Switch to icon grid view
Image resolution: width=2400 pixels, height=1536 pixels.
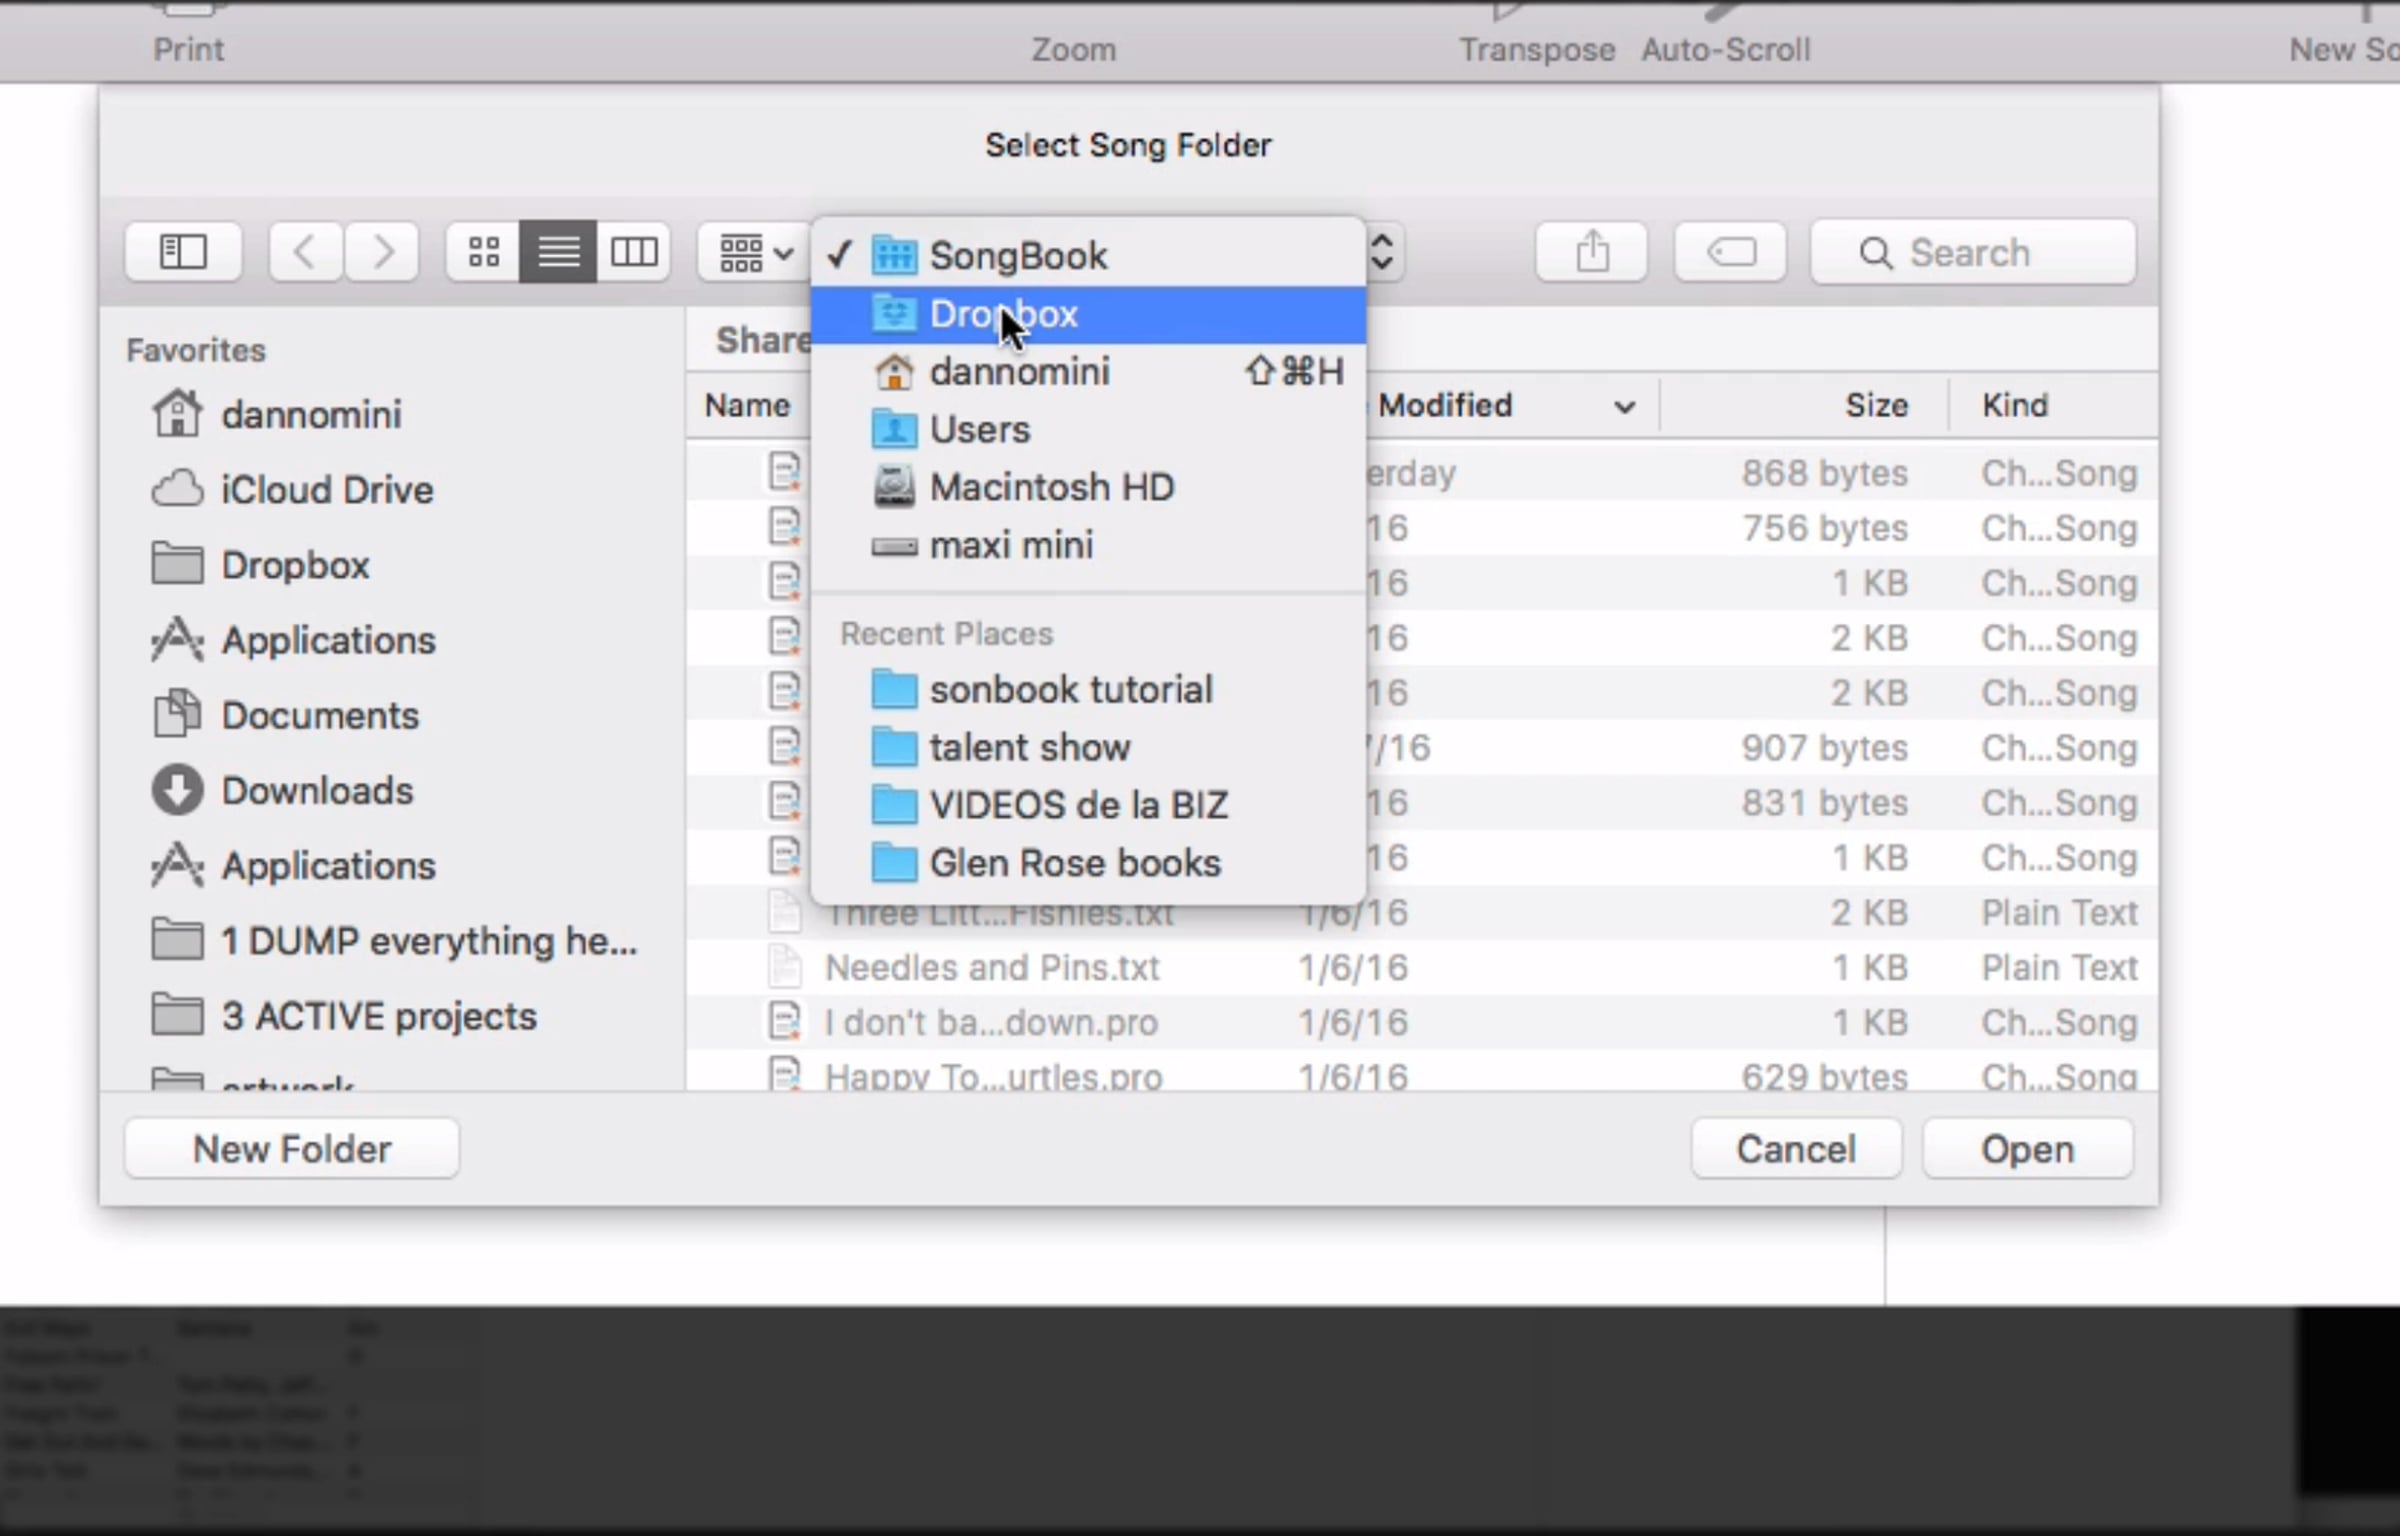[x=484, y=252]
